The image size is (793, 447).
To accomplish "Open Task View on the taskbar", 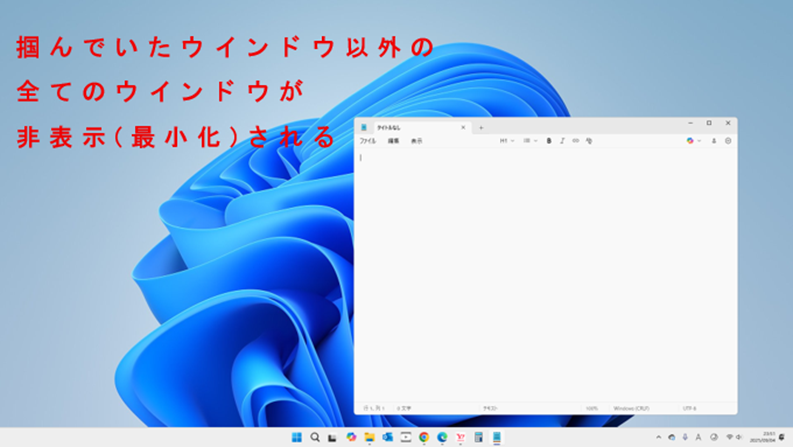I will (x=332, y=437).
